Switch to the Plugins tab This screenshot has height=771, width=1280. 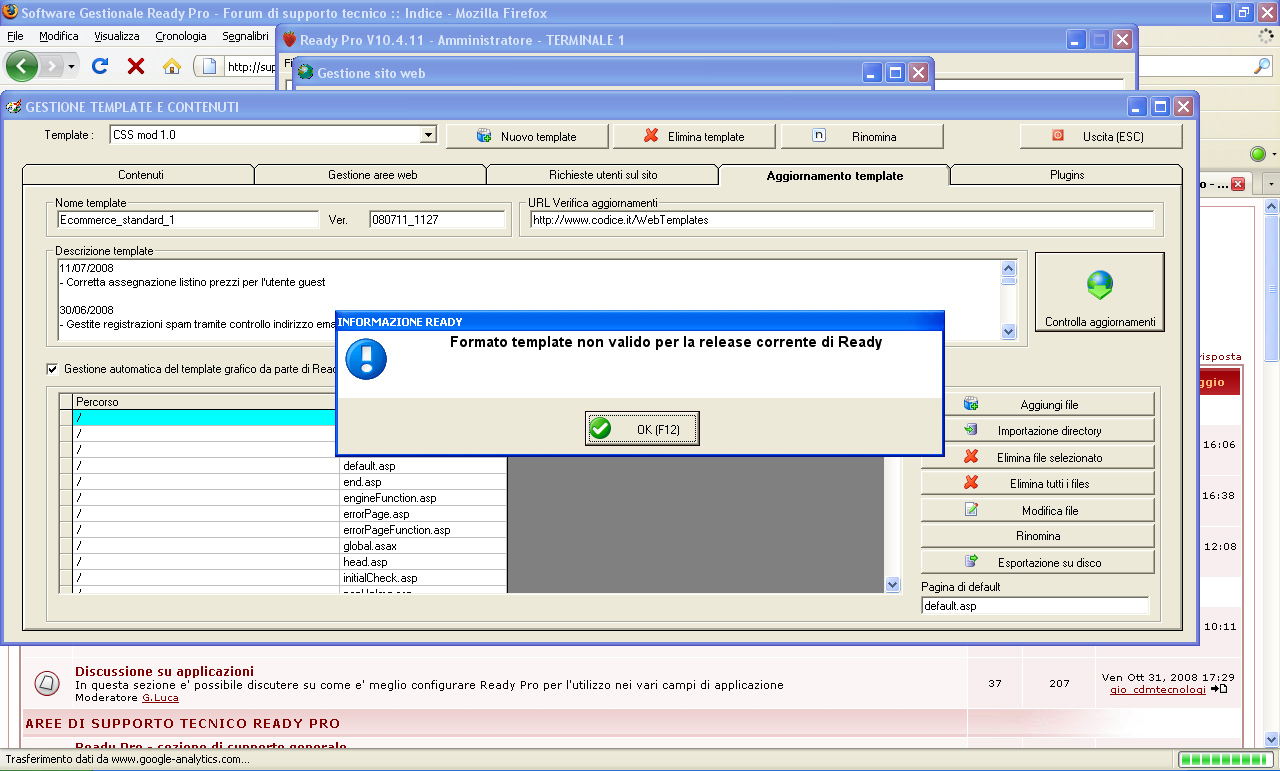coord(1067,175)
